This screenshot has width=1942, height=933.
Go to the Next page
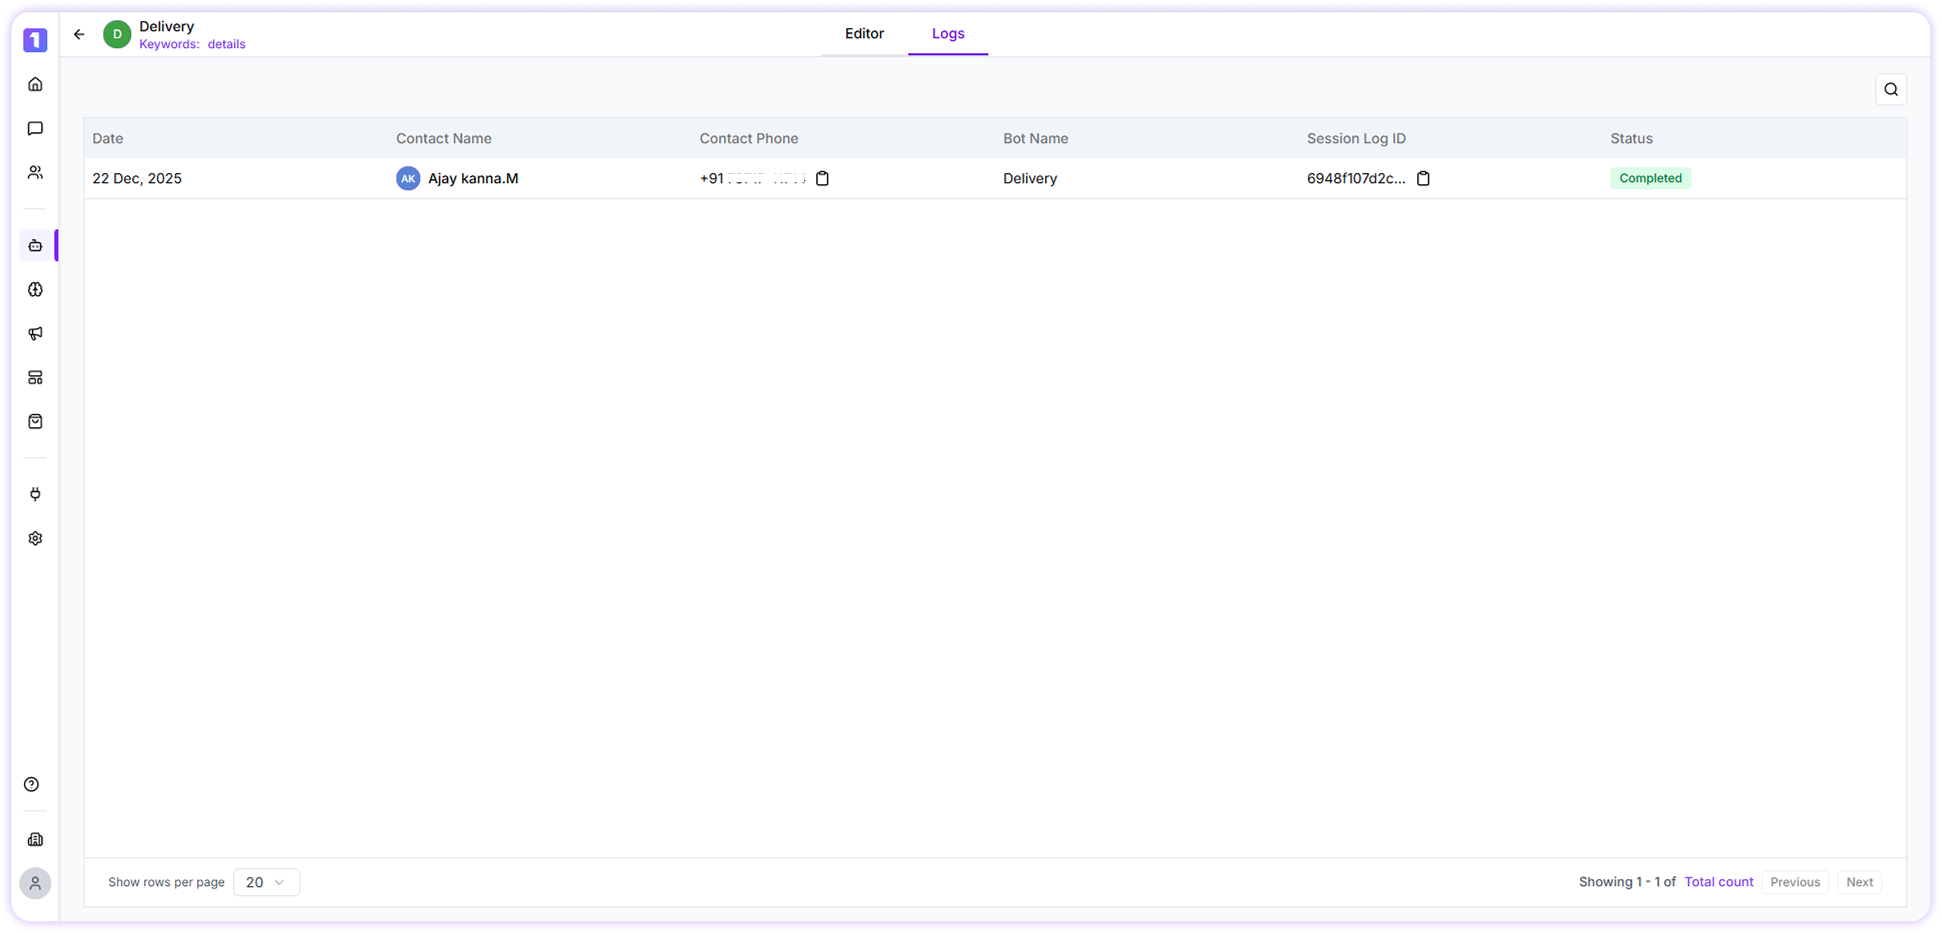click(1860, 882)
